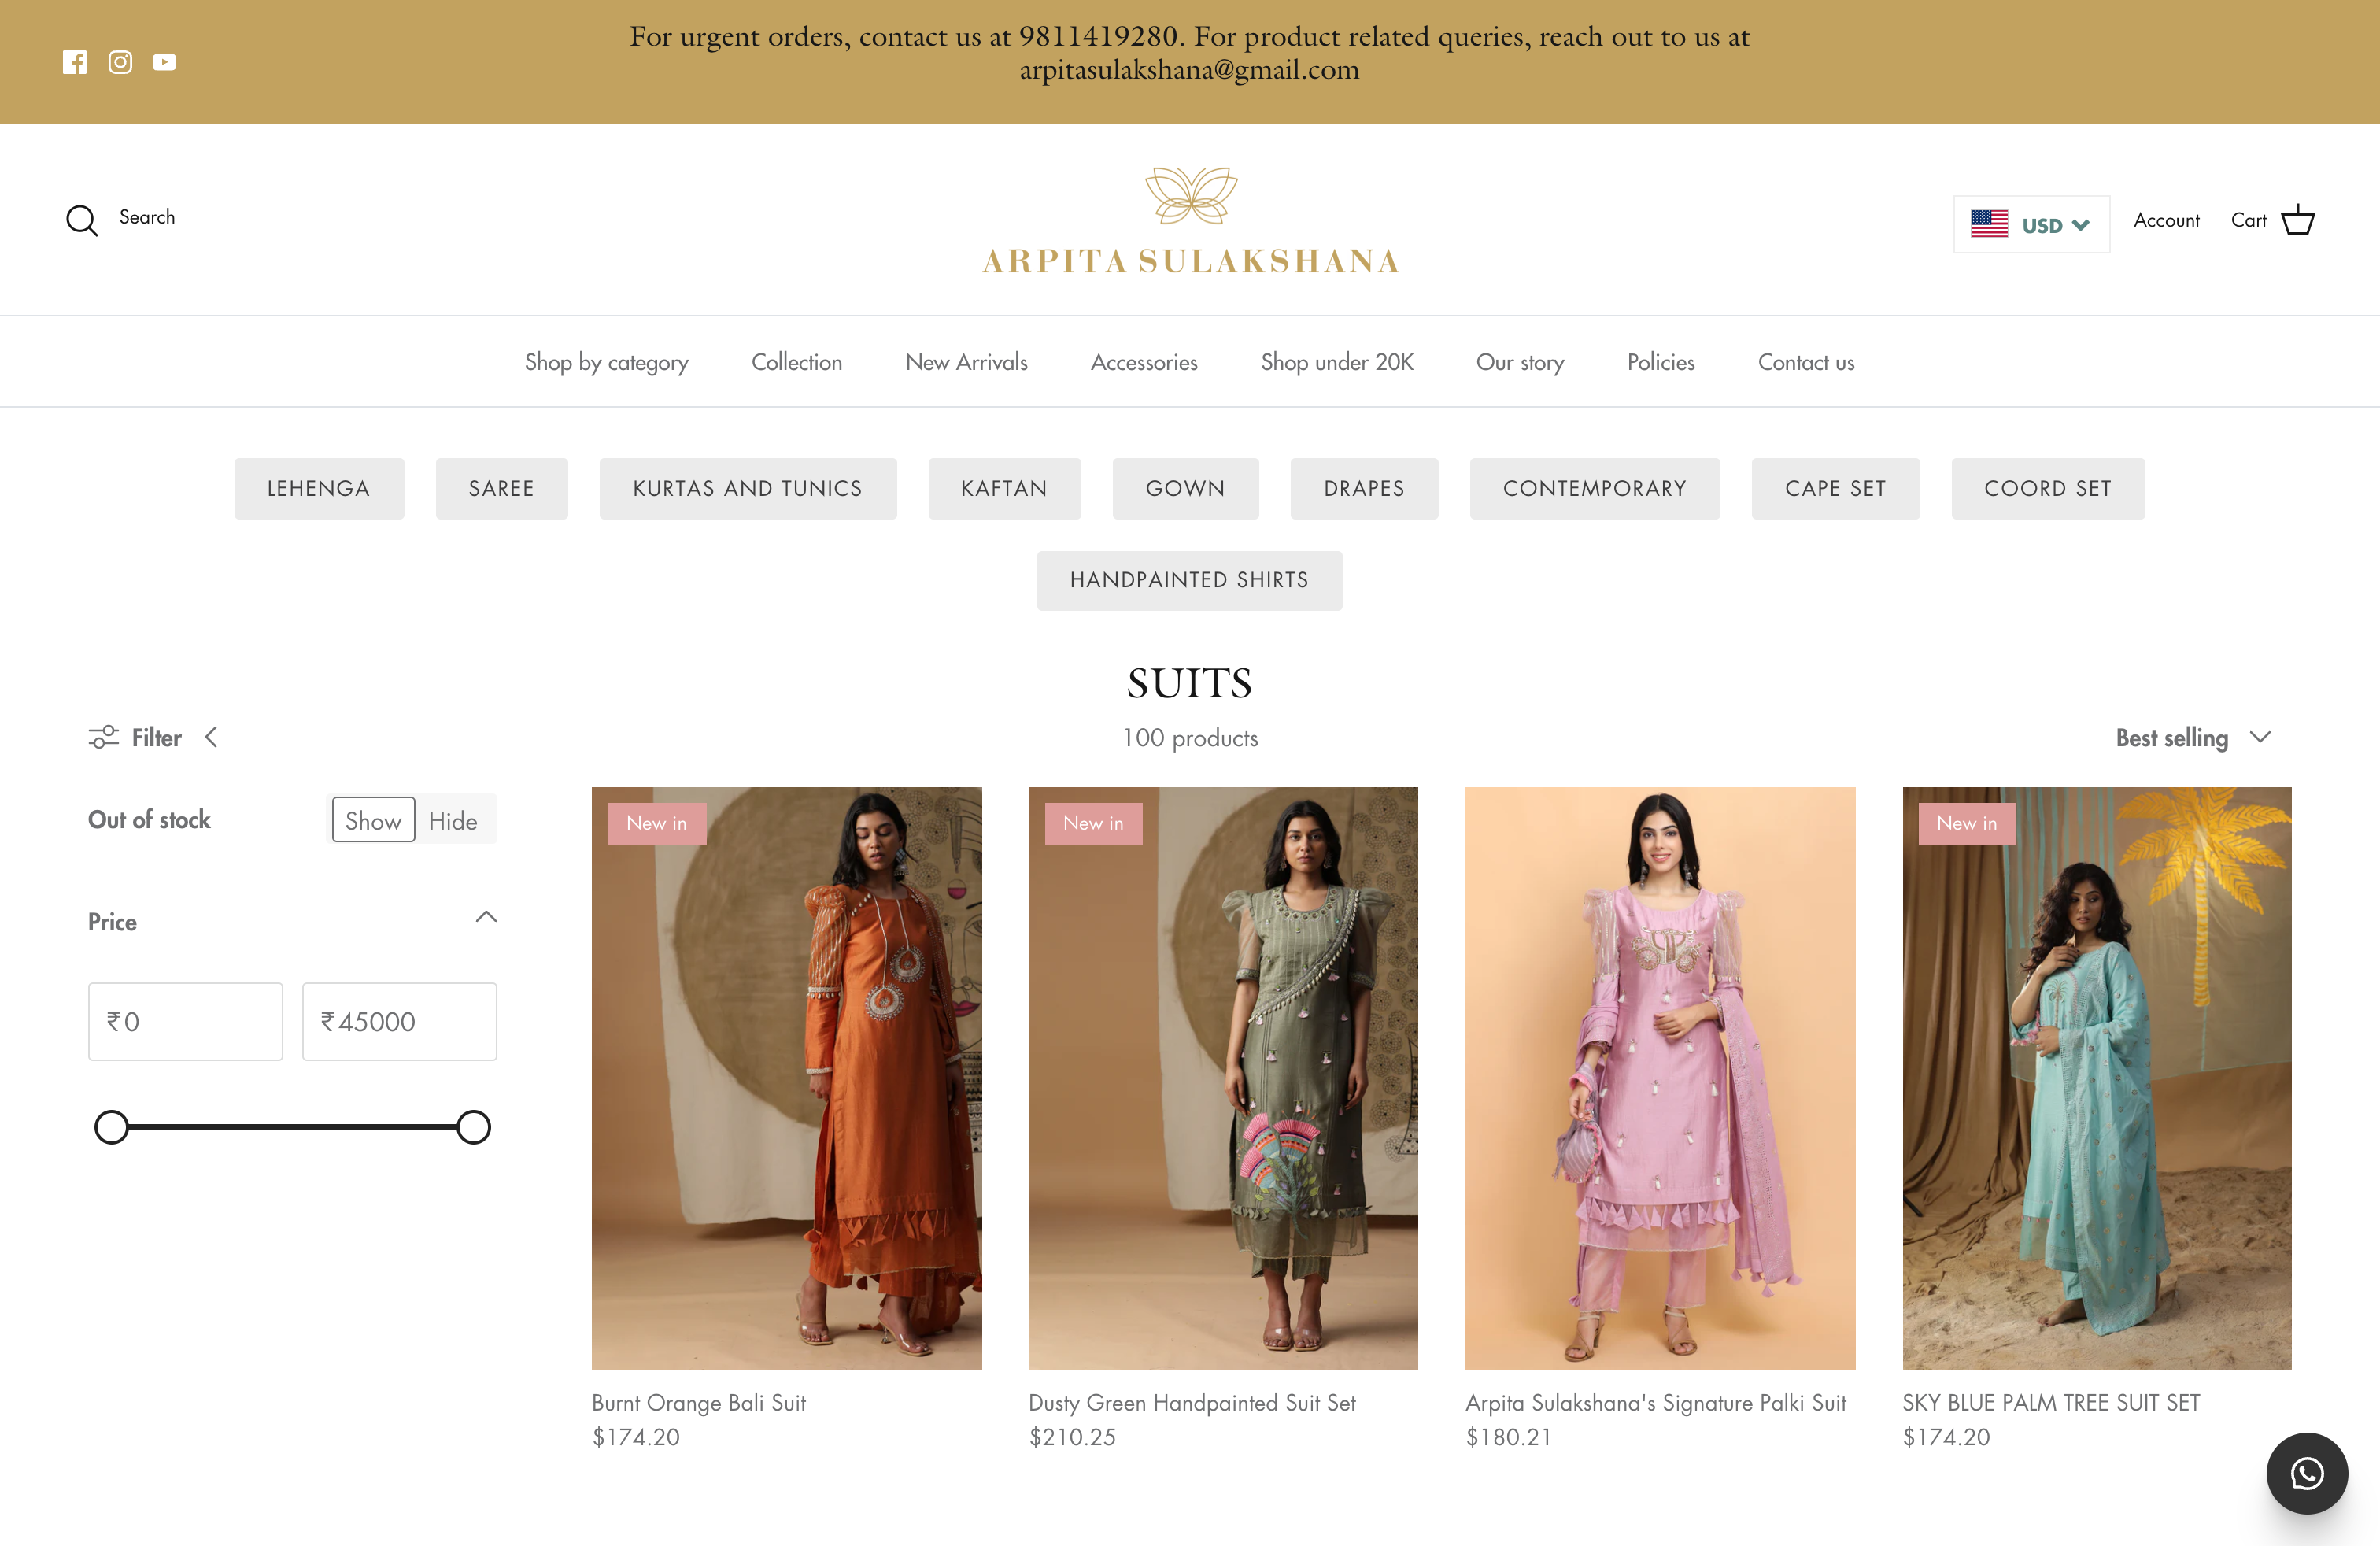The height and width of the screenshot is (1546, 2380).
Task: Open the Instagram icon
Action: tap(120, 62)
